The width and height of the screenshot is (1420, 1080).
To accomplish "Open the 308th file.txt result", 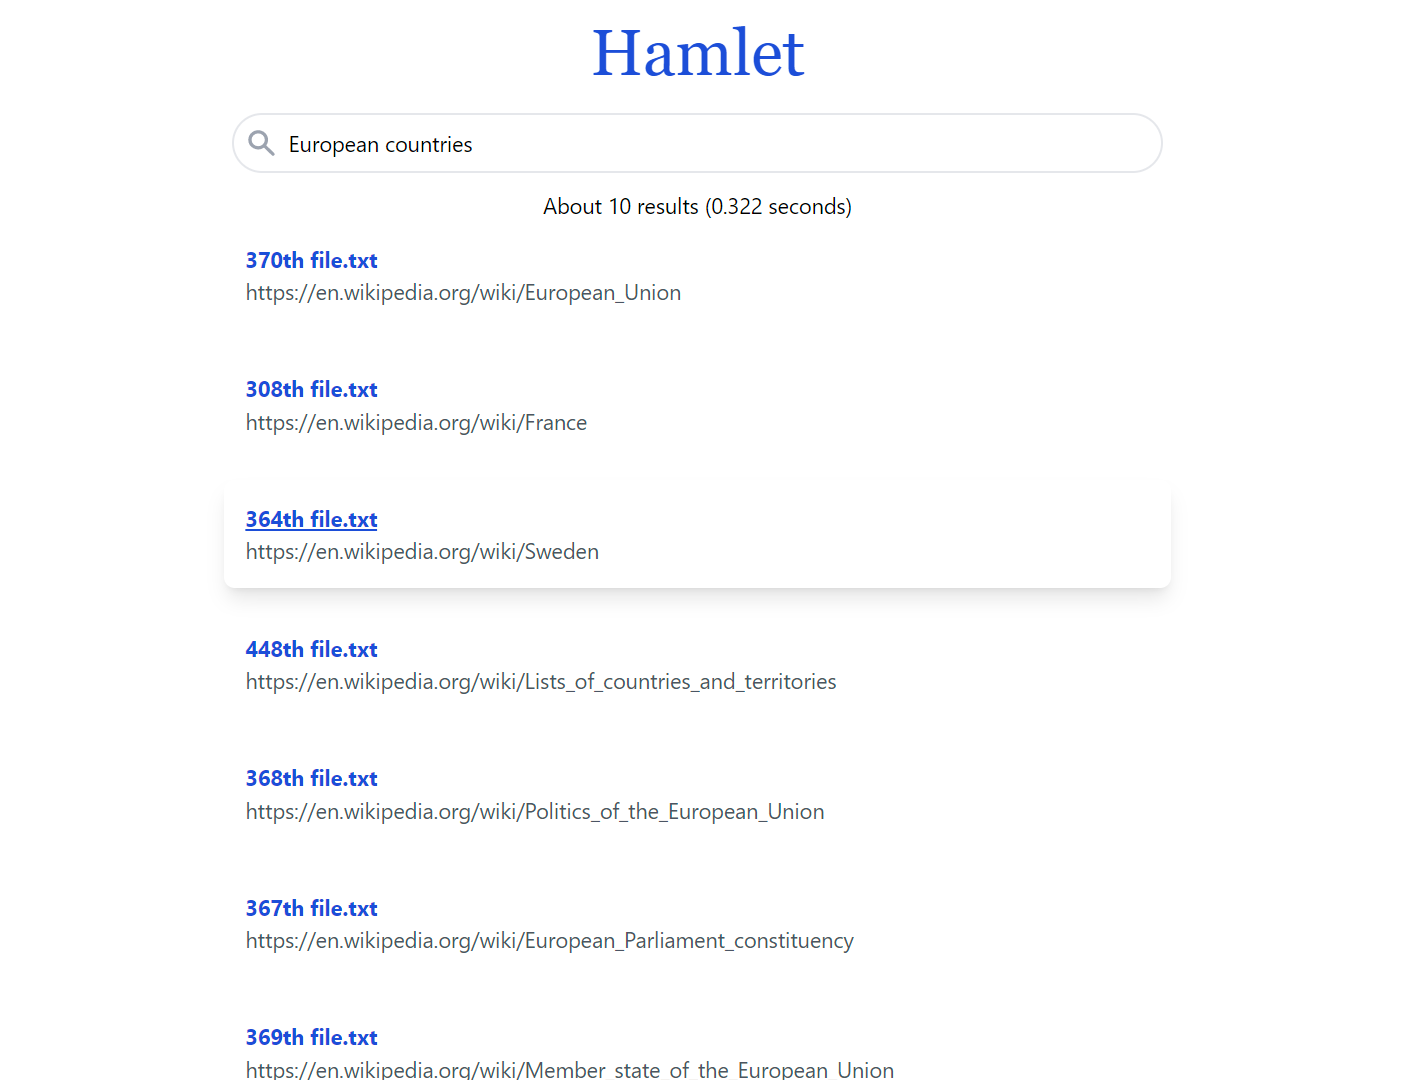I will point(311,389).
